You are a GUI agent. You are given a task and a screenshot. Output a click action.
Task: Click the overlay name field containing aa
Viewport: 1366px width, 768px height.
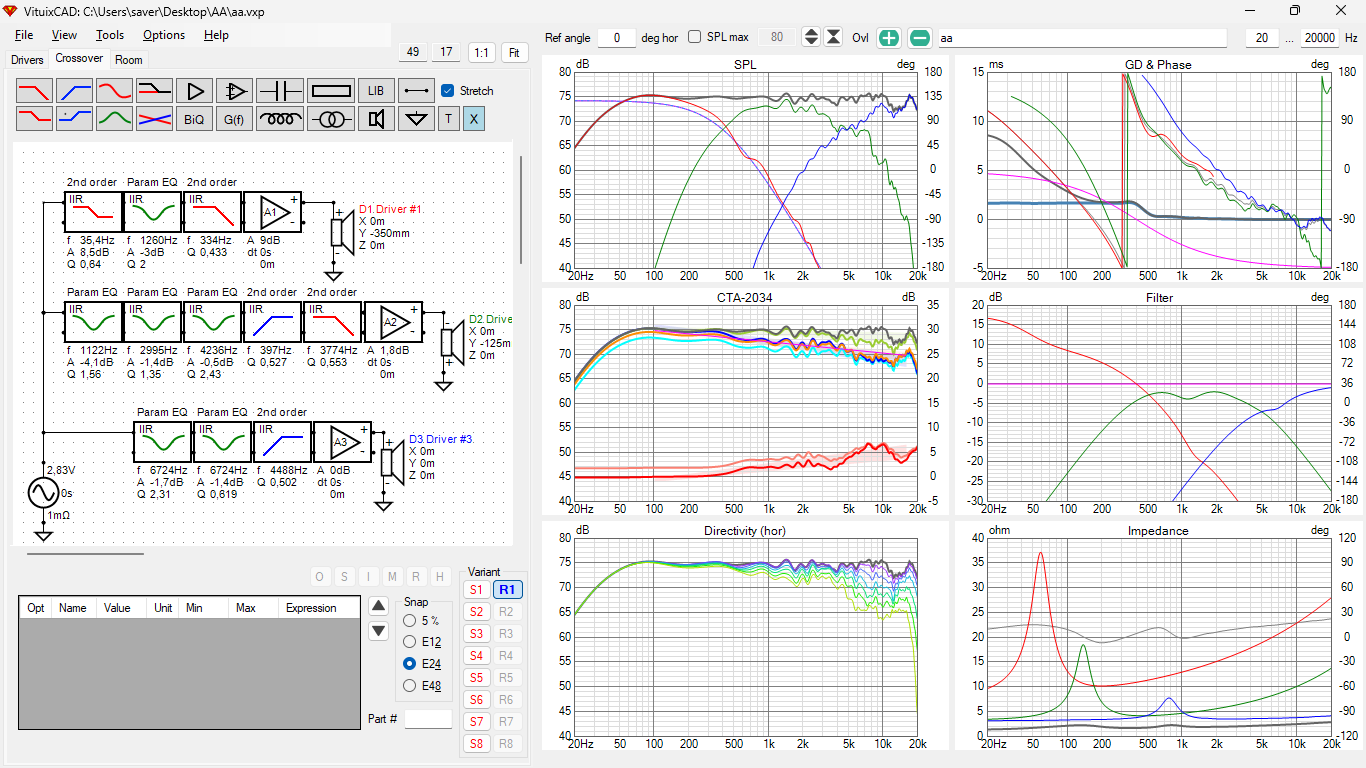1082,38
